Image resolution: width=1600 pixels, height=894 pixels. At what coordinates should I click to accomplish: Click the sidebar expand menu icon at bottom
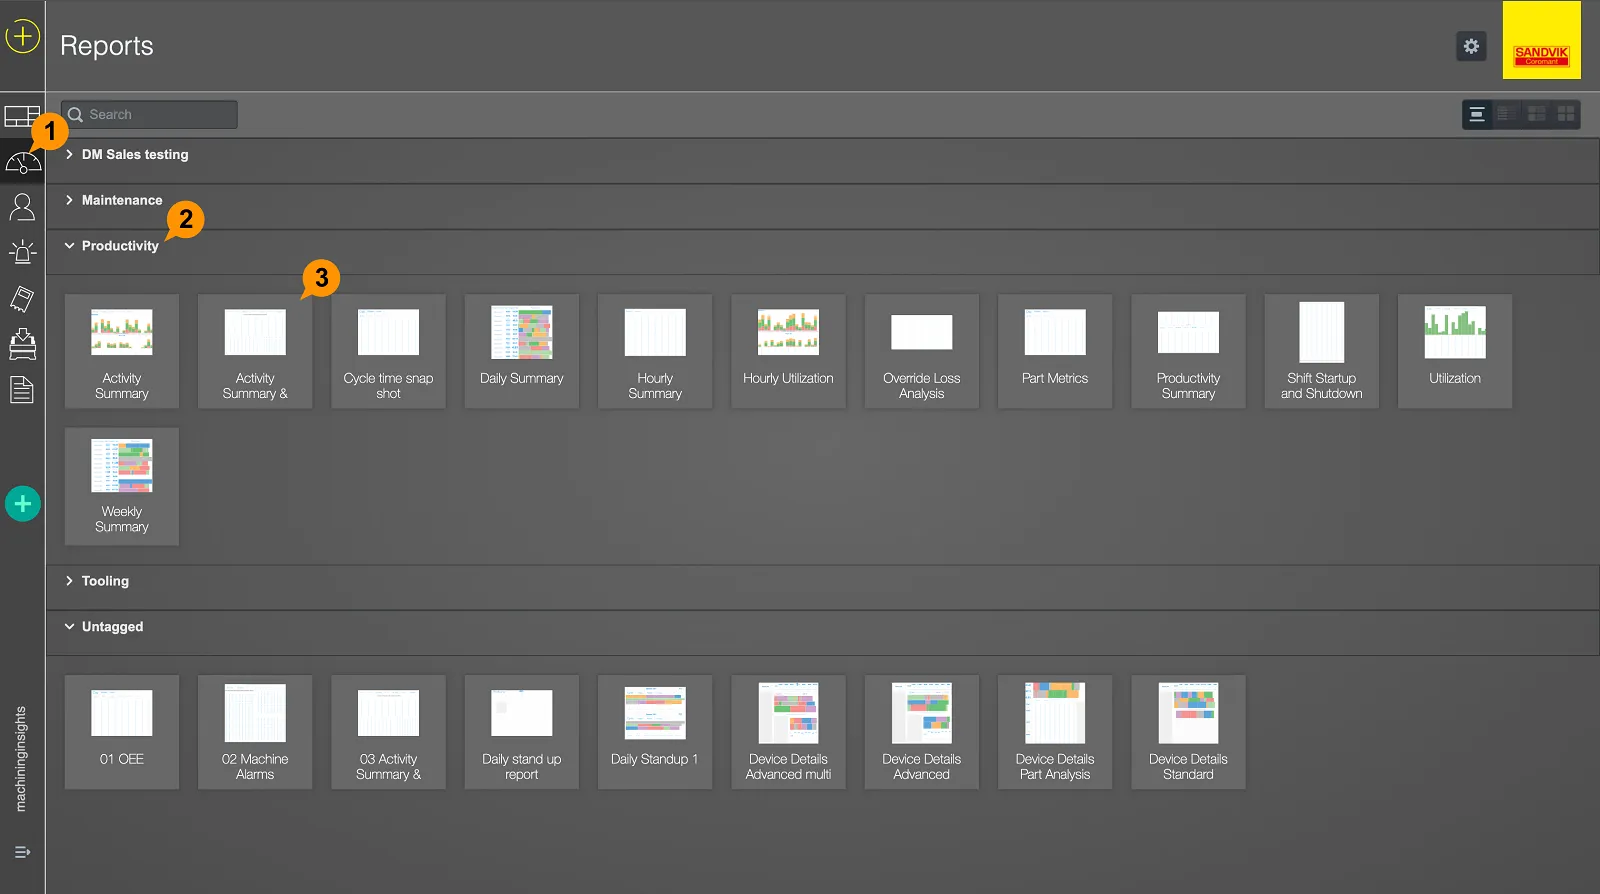point(22,852)
